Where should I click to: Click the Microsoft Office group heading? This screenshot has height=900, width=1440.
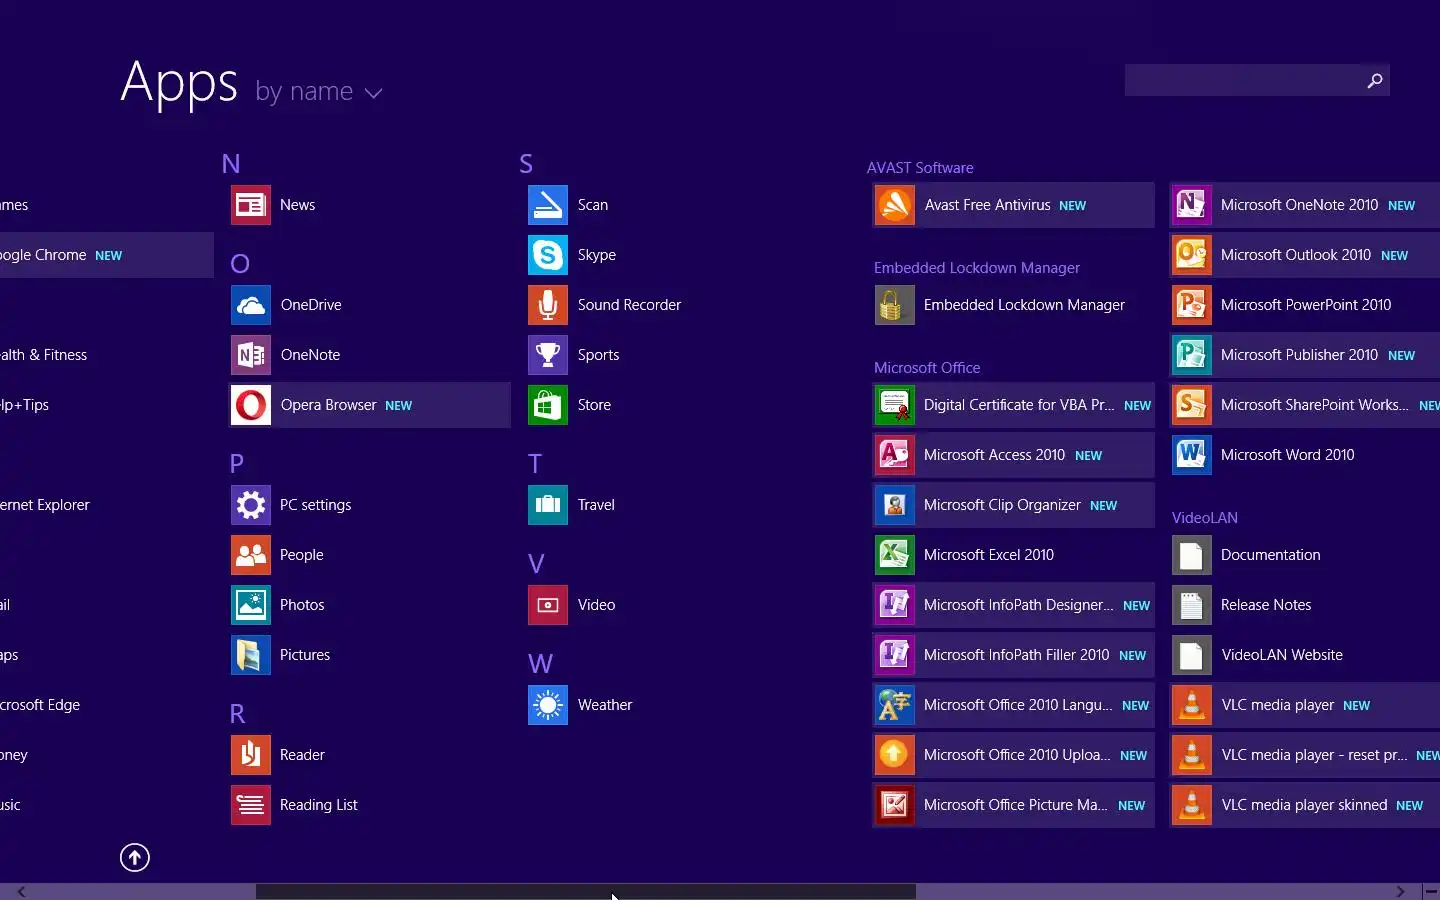927,368
